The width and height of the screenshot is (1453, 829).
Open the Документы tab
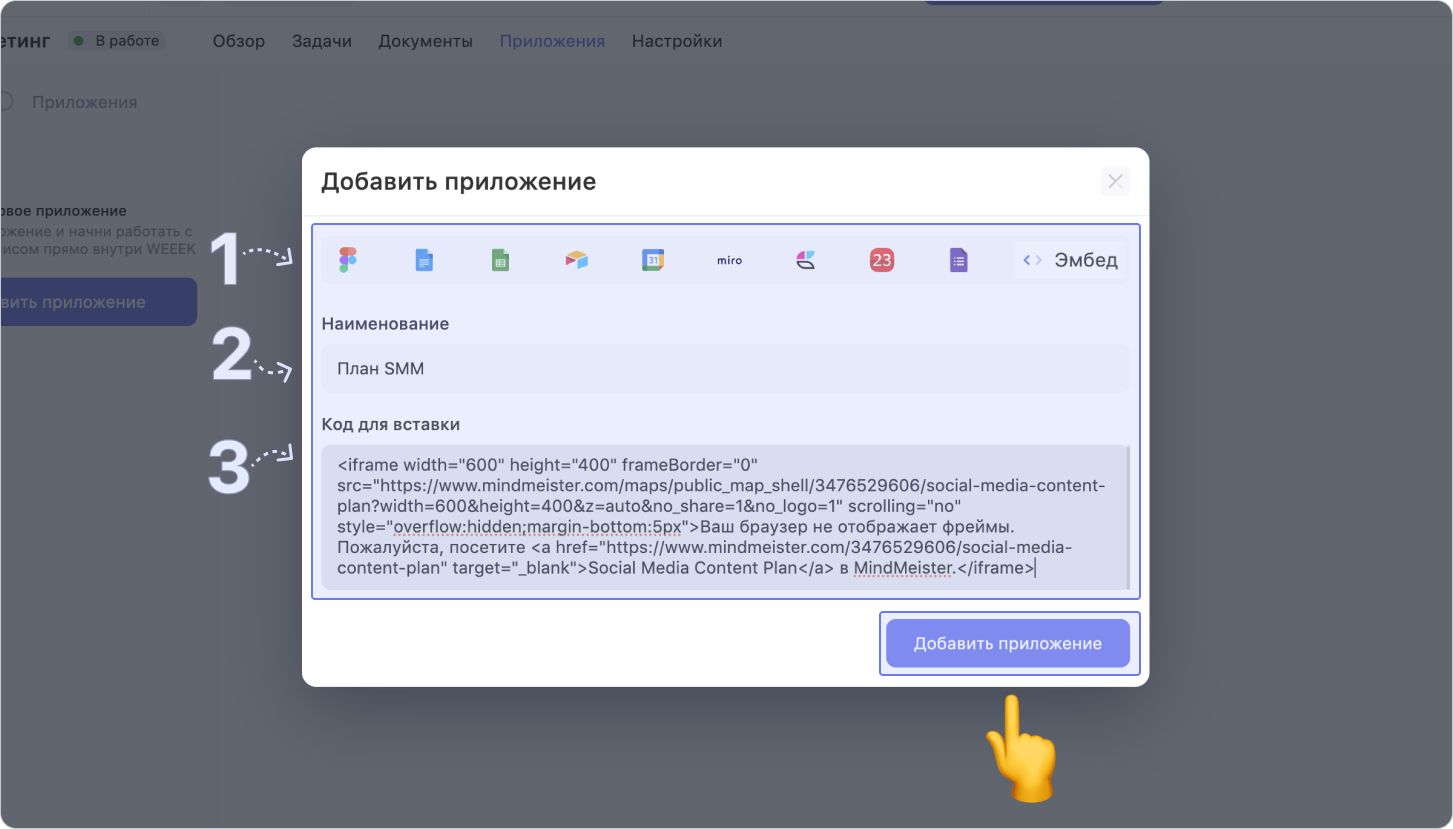coord(425,41)
